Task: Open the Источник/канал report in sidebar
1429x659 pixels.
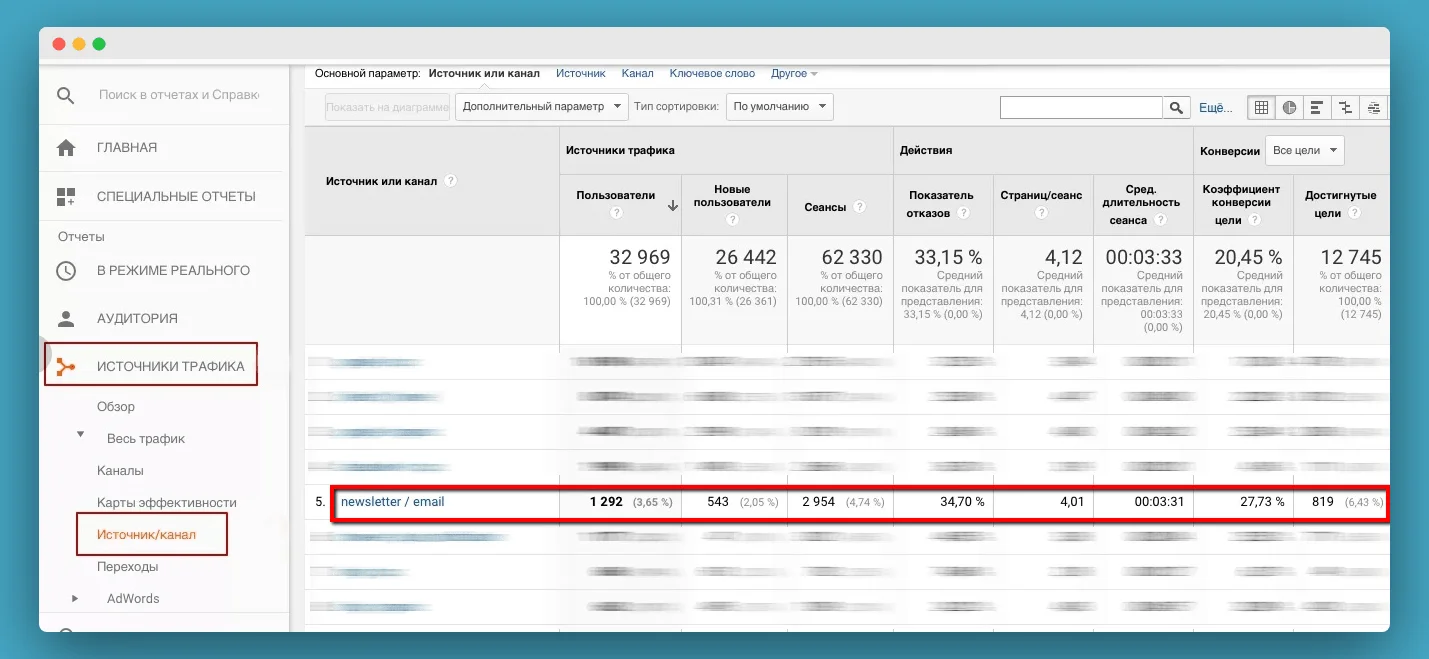Action: 146,535
